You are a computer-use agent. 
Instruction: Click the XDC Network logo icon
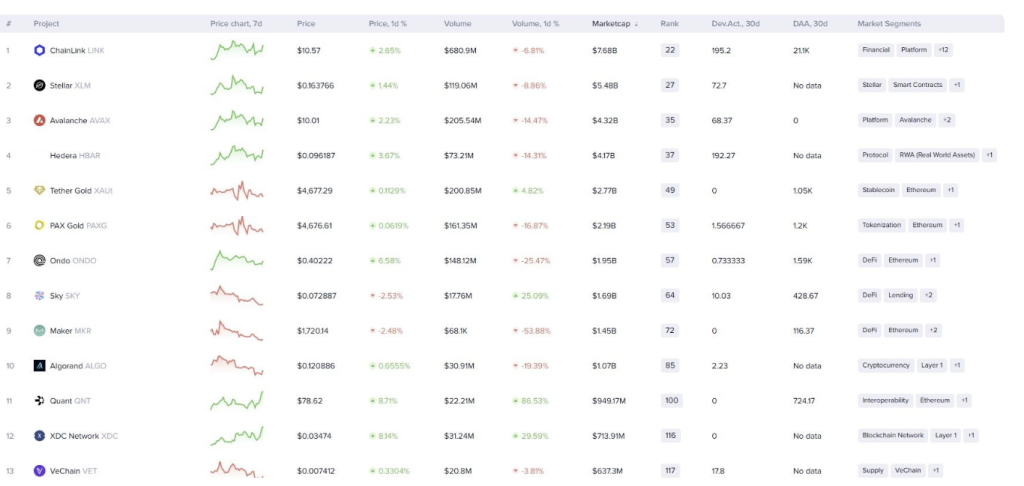tap(39, 436)
